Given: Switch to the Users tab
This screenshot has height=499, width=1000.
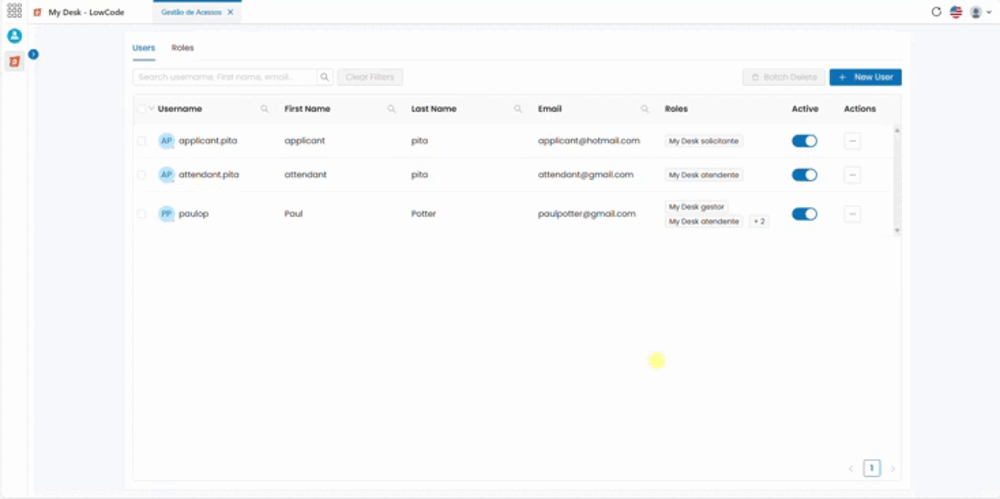Looking at the screenshot, I should tap(143, 48).
